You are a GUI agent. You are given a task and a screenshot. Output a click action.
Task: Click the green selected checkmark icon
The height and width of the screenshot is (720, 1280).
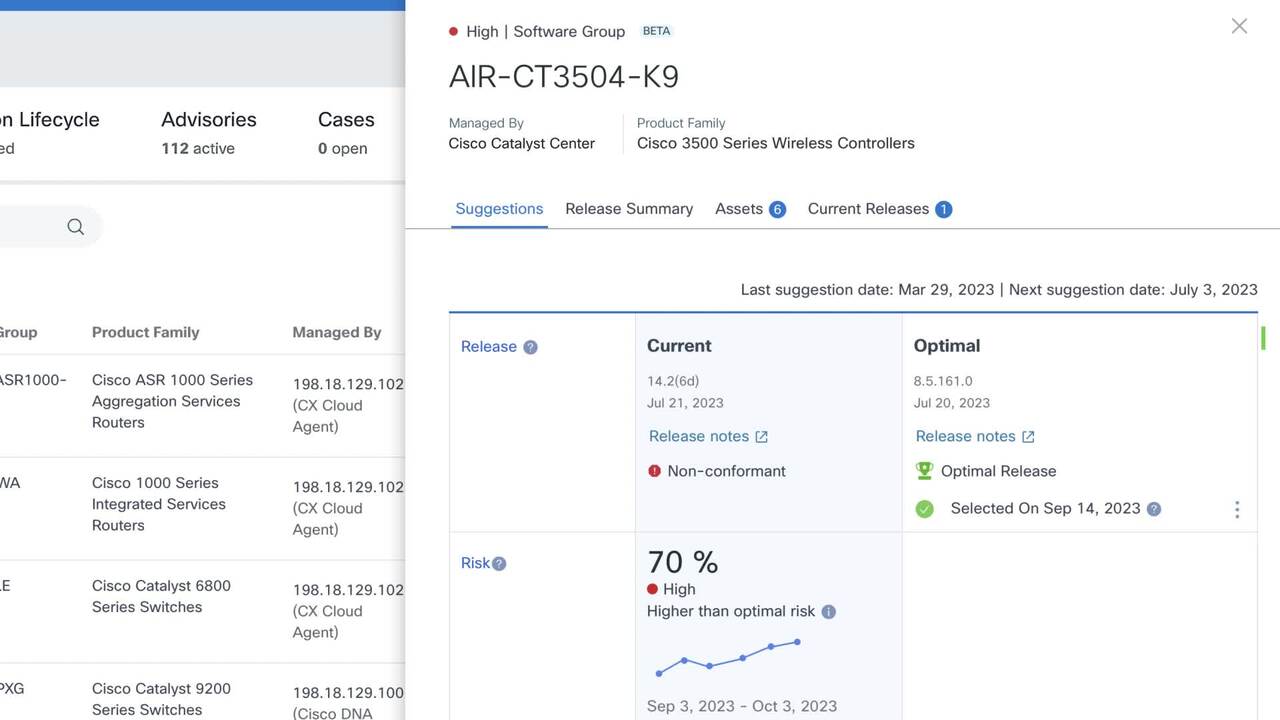[924, 509]
